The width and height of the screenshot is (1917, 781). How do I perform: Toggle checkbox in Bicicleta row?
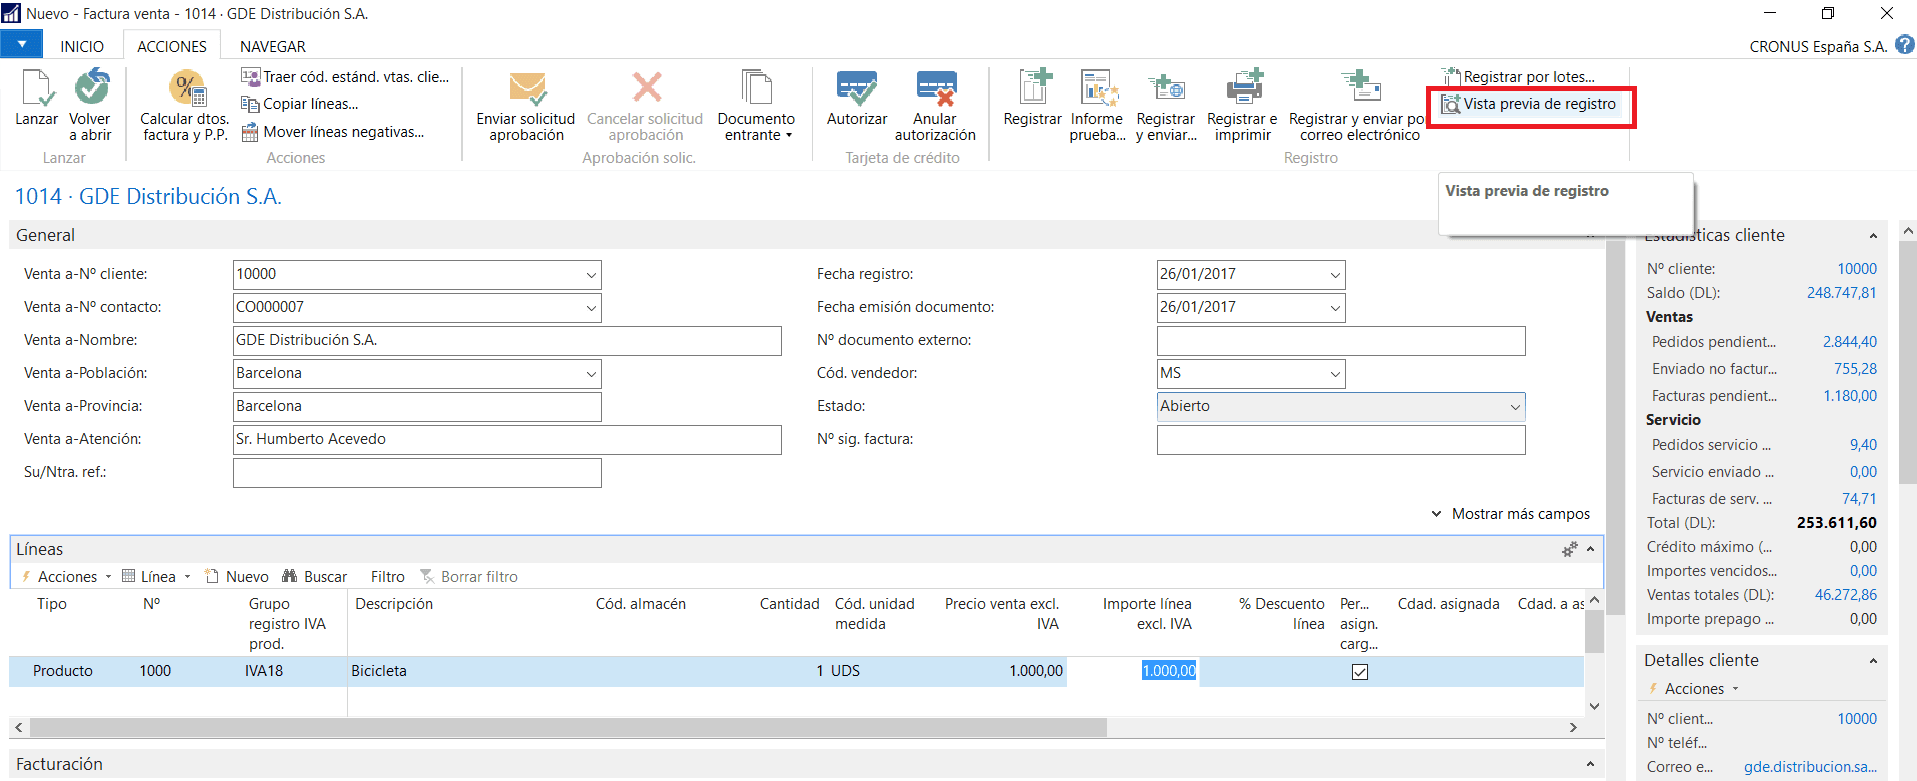[1360, 672]
